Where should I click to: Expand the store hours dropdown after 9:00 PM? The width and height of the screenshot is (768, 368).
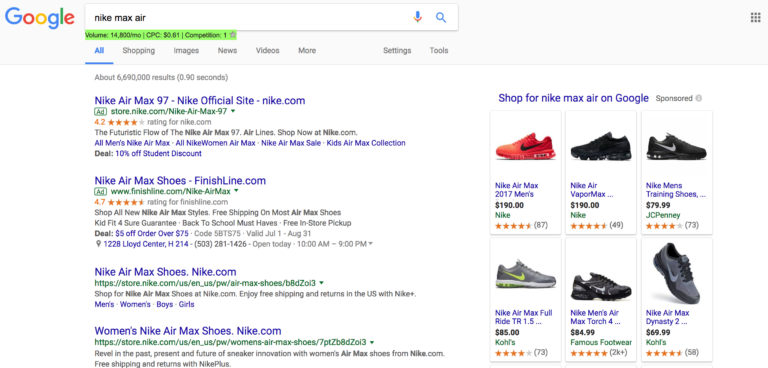pos(370,244)
